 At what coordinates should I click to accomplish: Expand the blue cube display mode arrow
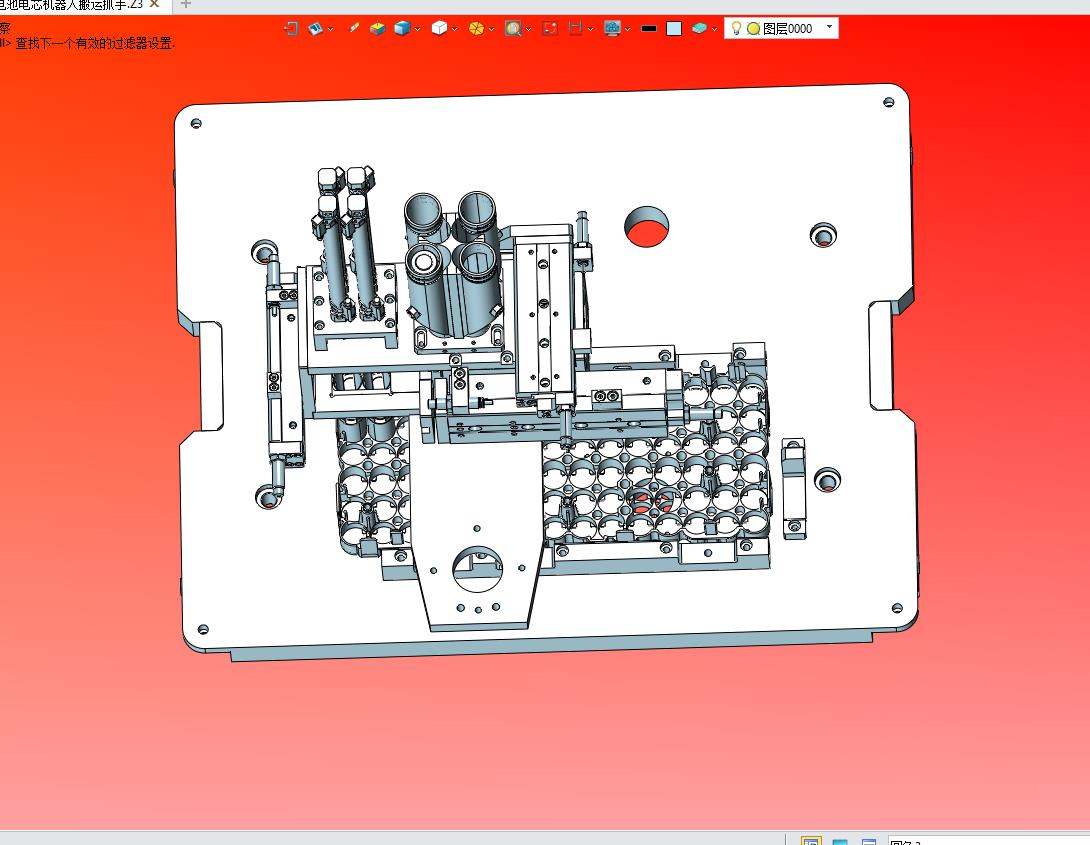tap(417, 29)
